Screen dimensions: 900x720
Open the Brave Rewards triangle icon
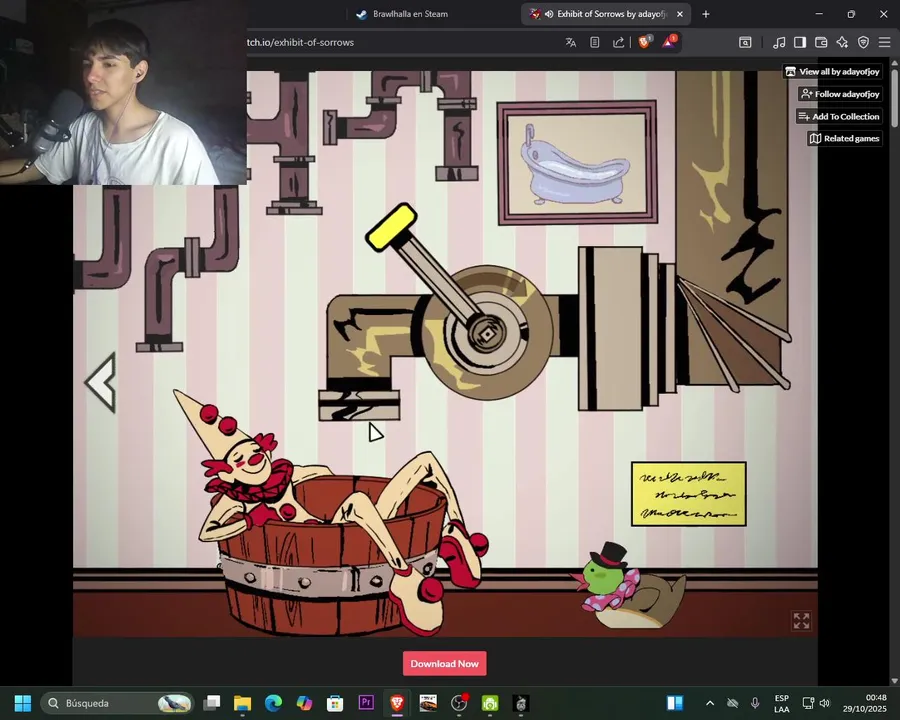pyautogui.click(x=669, y=41)
